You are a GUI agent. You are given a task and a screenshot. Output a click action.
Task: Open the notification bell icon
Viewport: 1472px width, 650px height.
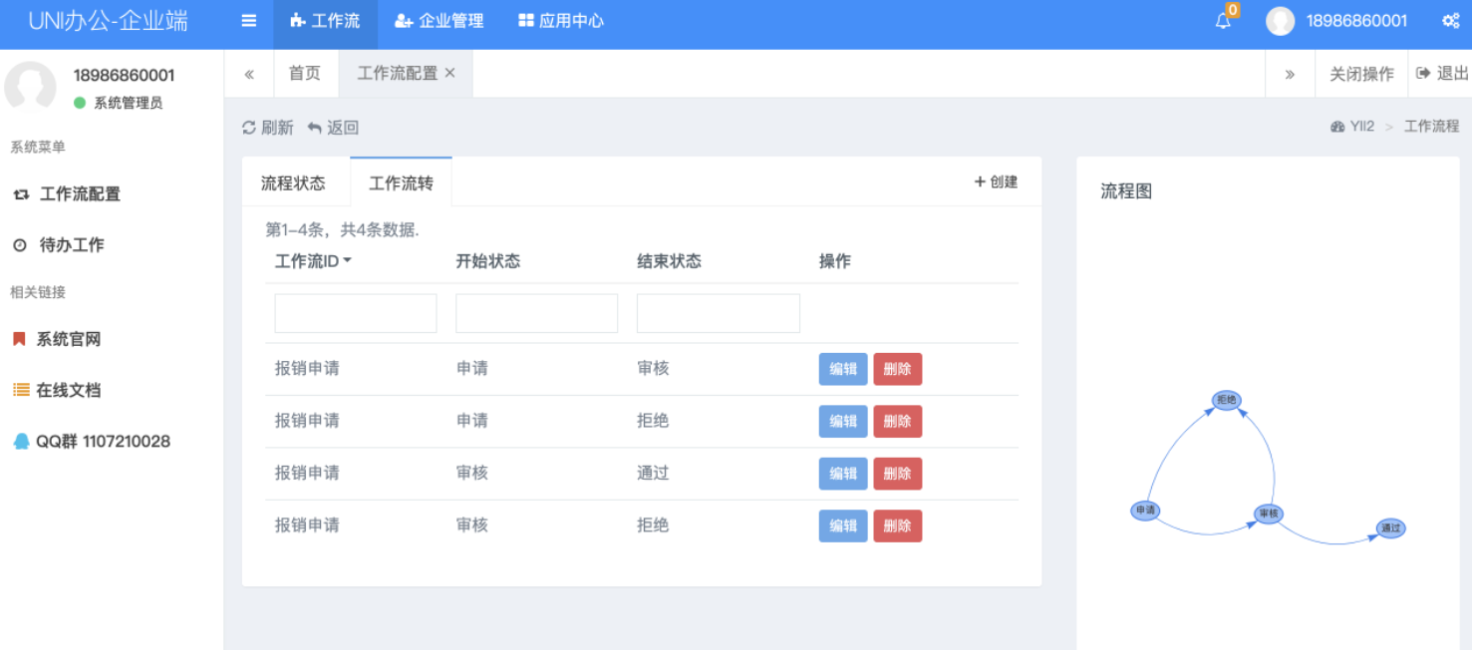[x=1223, y=21]
